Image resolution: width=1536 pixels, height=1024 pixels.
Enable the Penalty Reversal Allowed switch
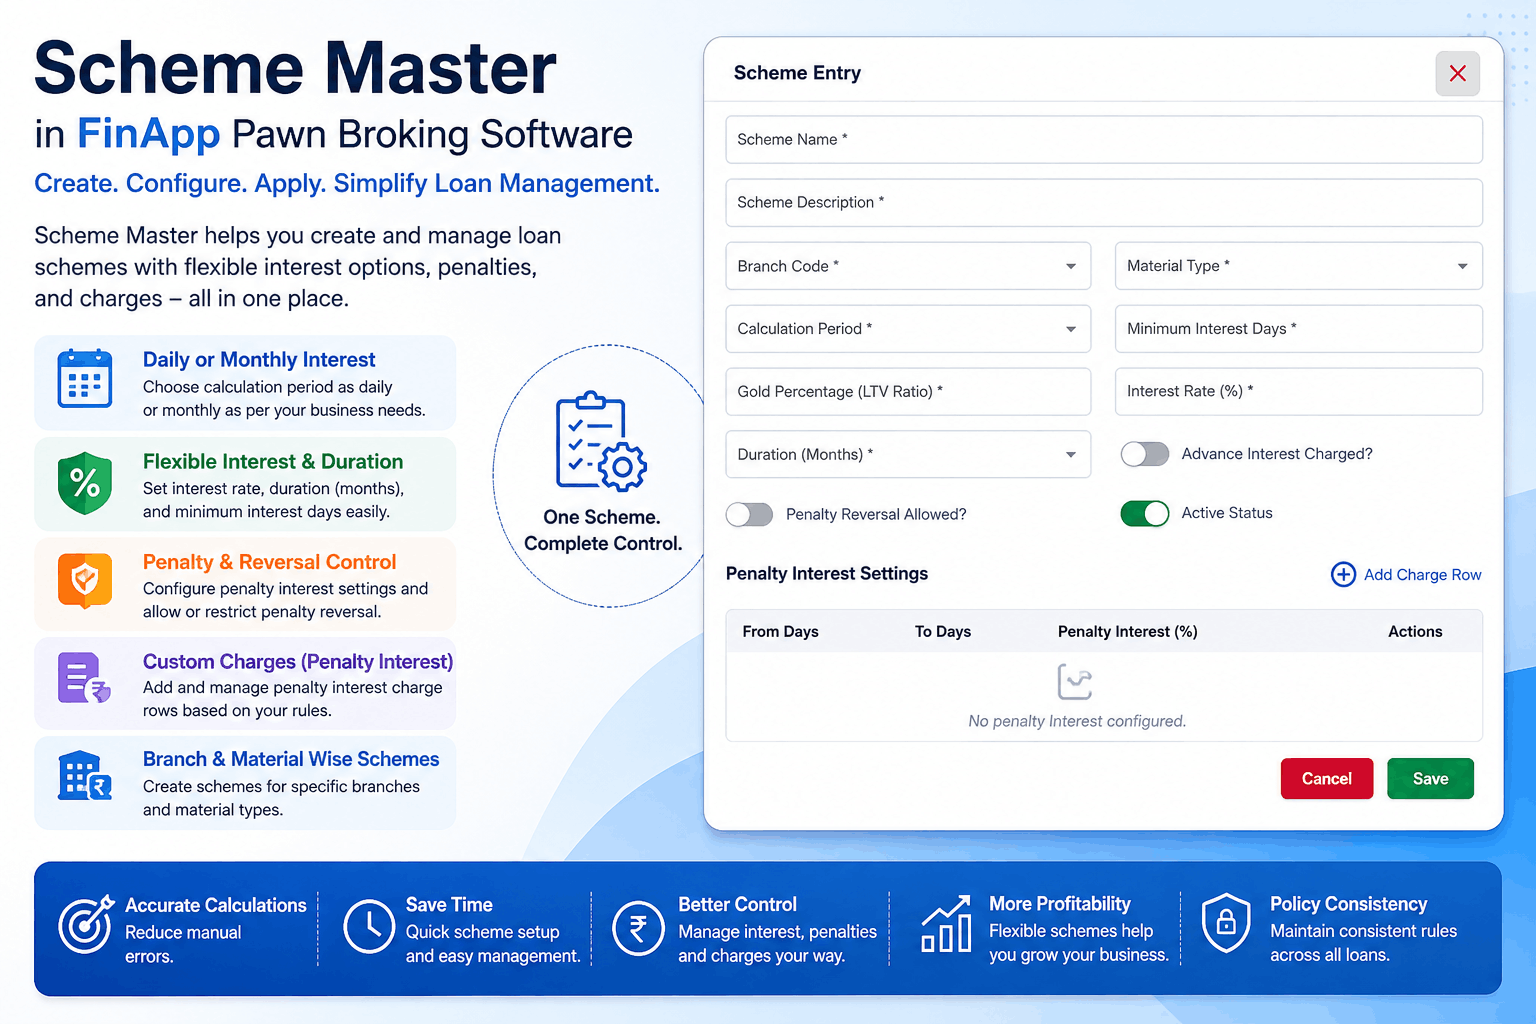coord(749,514)
